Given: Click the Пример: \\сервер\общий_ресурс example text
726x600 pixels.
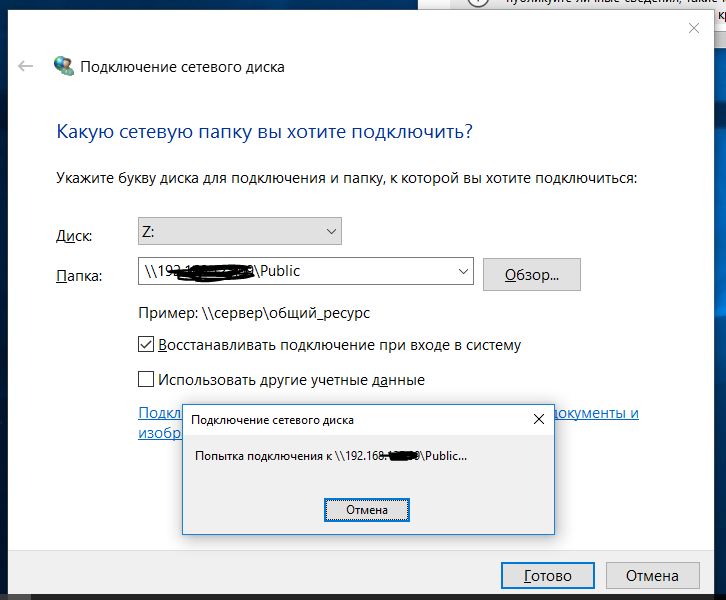Looking at the screenshot, I should (x=254, y=313).
